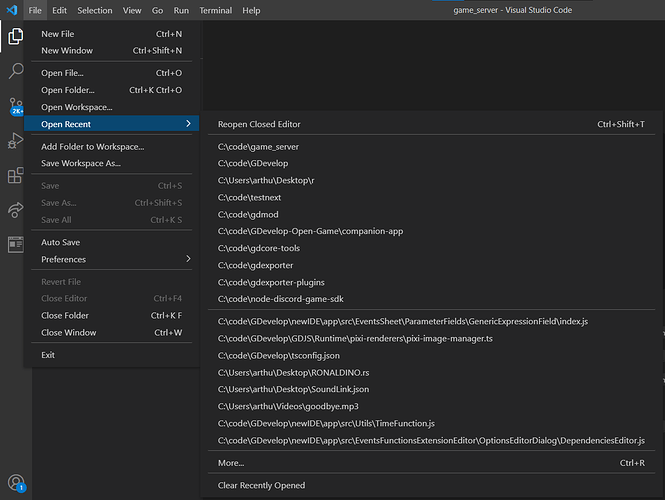The width and height of the screenshot is (665, 500).
Task: Open recent folder gdexporter-plugins
Action: [x=431, y=282]
